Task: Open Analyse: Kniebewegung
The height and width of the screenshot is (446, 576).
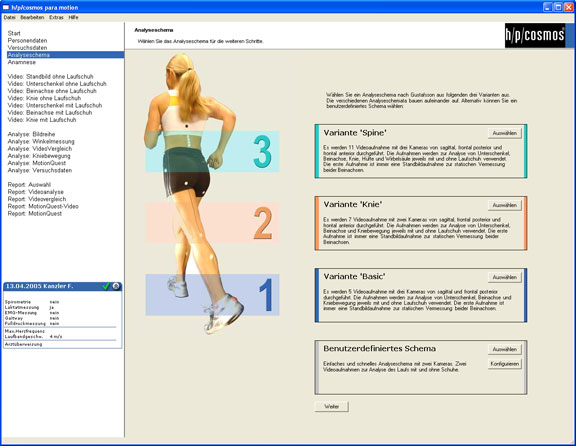Action: click(x=39, y=156)
